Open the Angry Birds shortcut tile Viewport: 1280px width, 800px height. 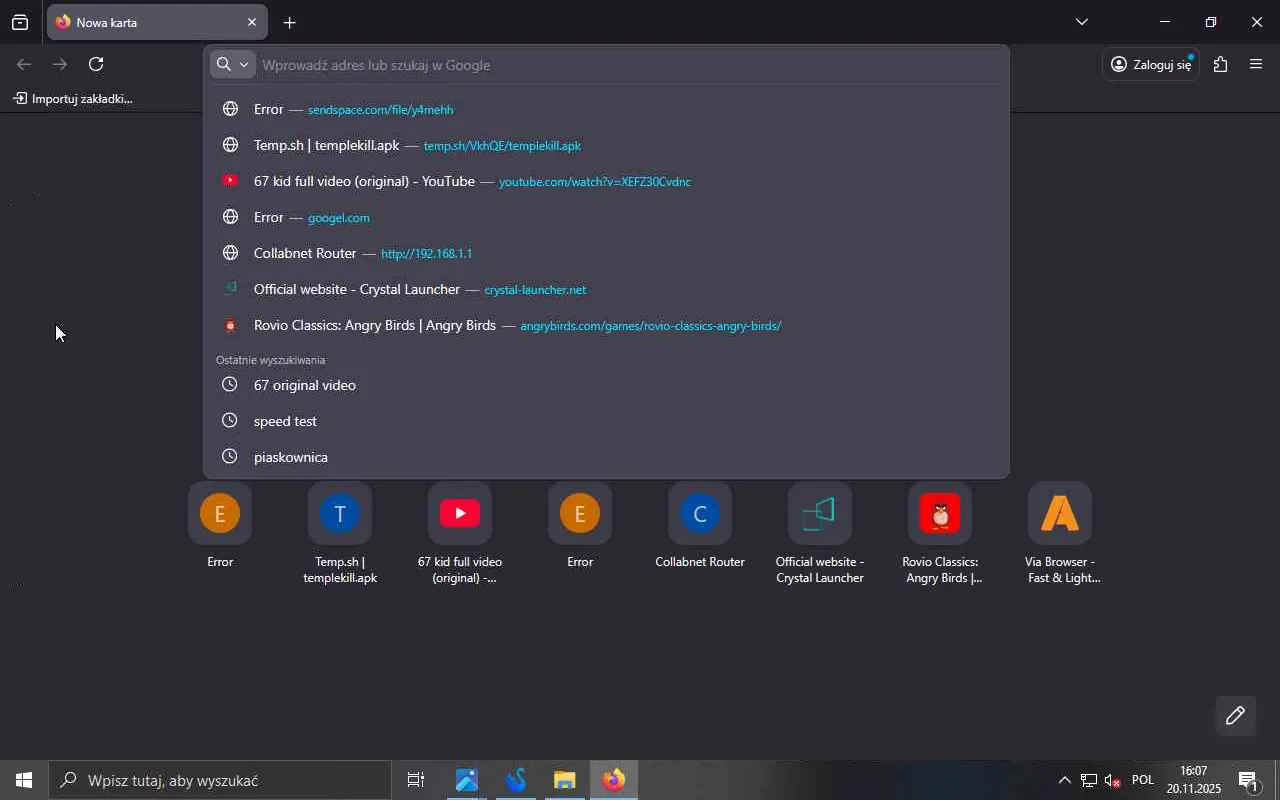[940, 534]
